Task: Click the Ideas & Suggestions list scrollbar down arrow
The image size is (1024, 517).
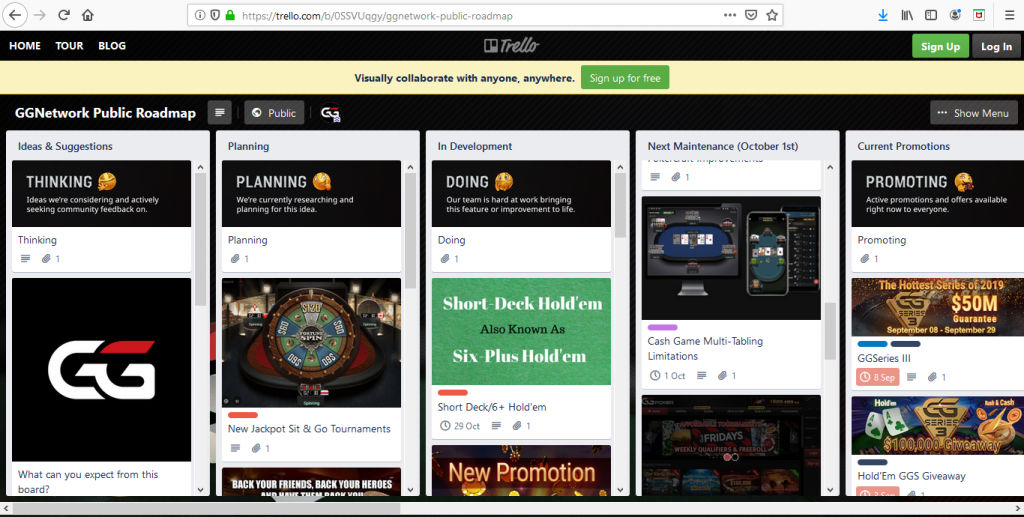Action: (200, 489)
